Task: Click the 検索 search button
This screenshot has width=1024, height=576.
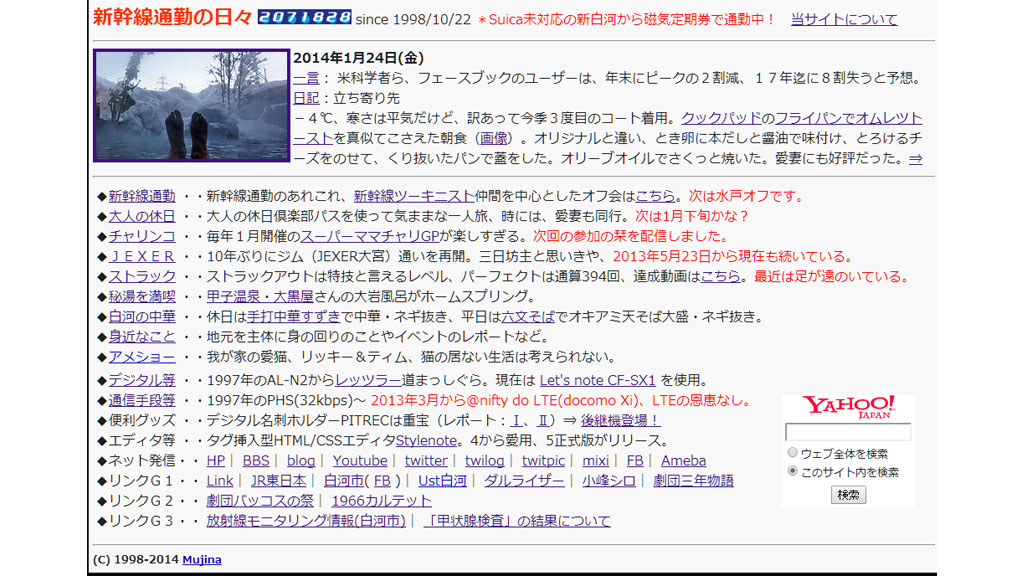Action: [848, 495]
